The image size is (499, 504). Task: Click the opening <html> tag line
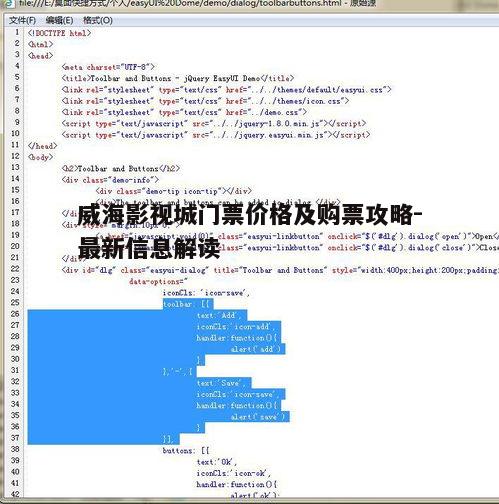pos(40,44)
